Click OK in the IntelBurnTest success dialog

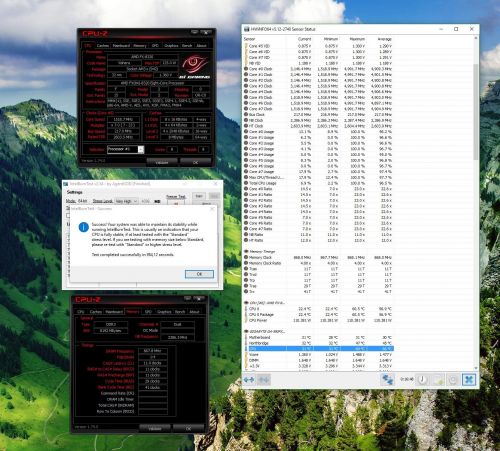199,274
